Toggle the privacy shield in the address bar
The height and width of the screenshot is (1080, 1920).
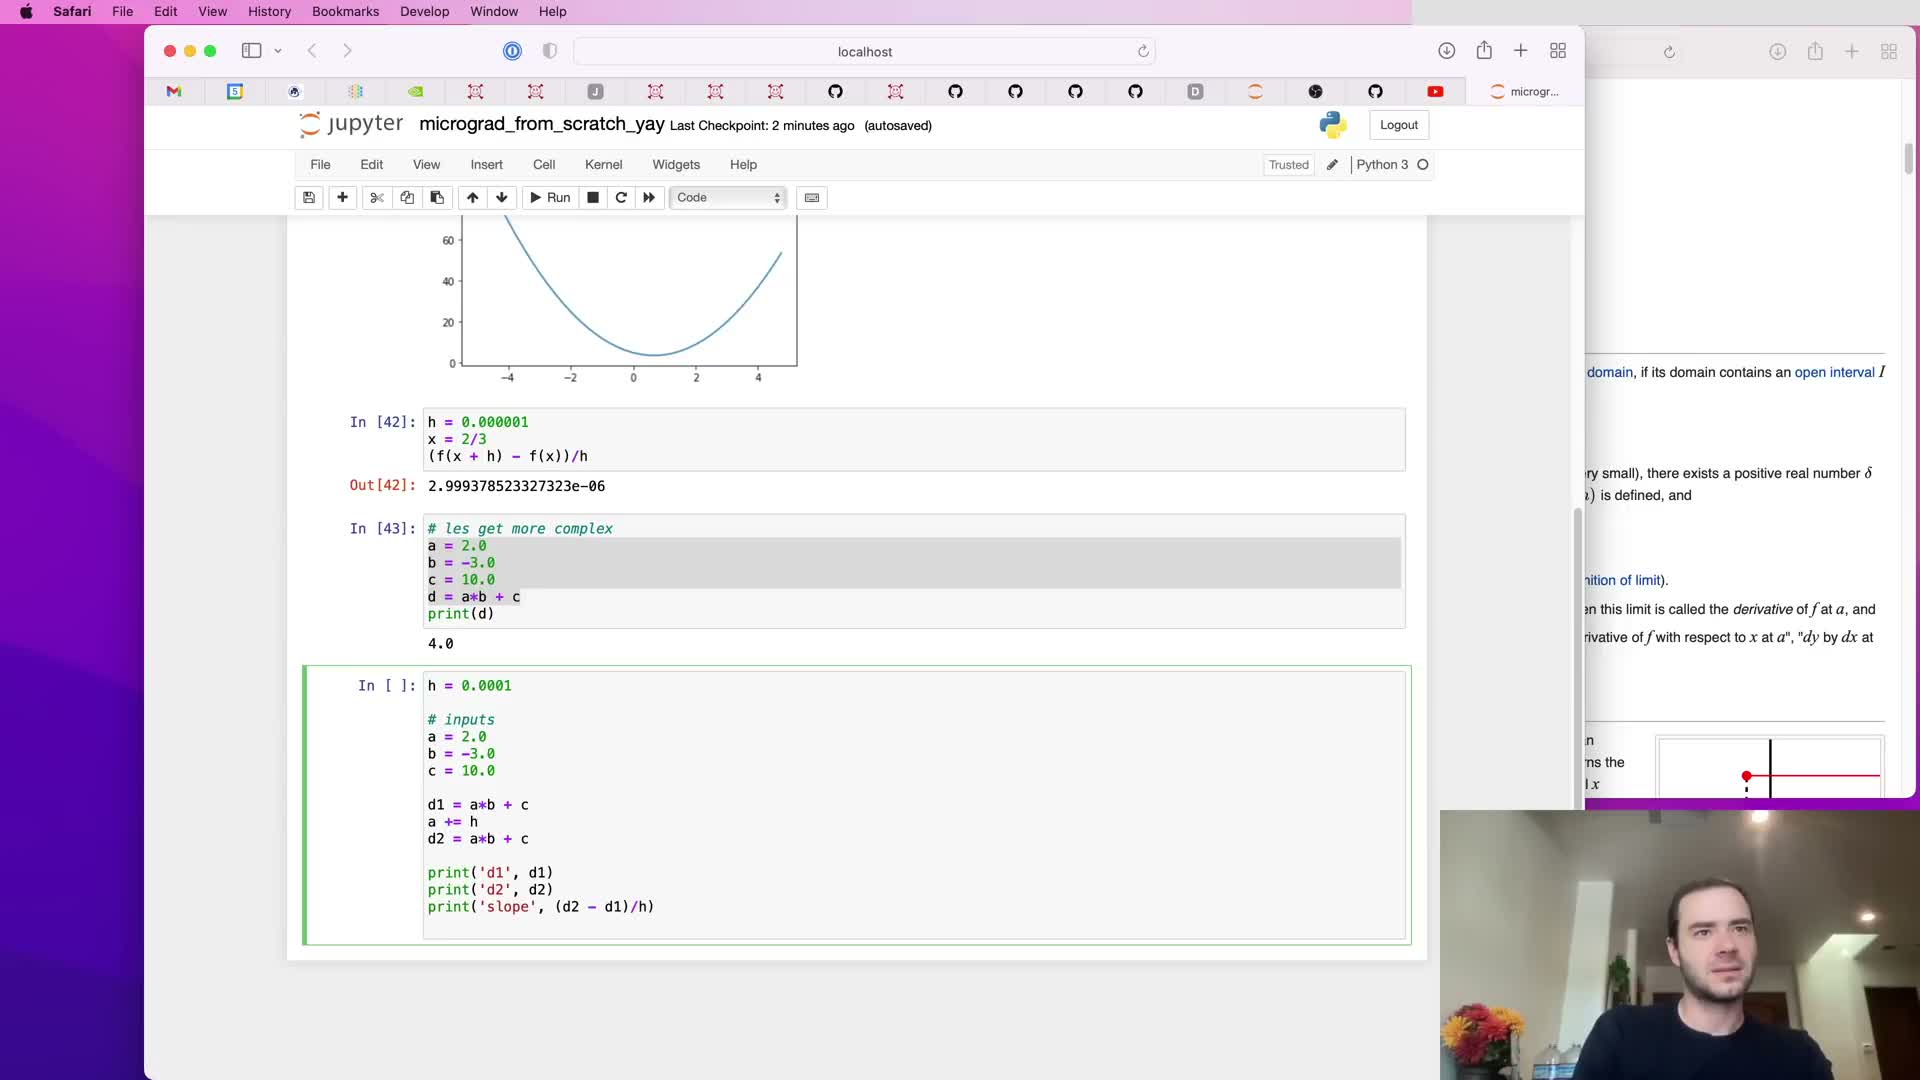pyautogui.click(x=549, y=51)
